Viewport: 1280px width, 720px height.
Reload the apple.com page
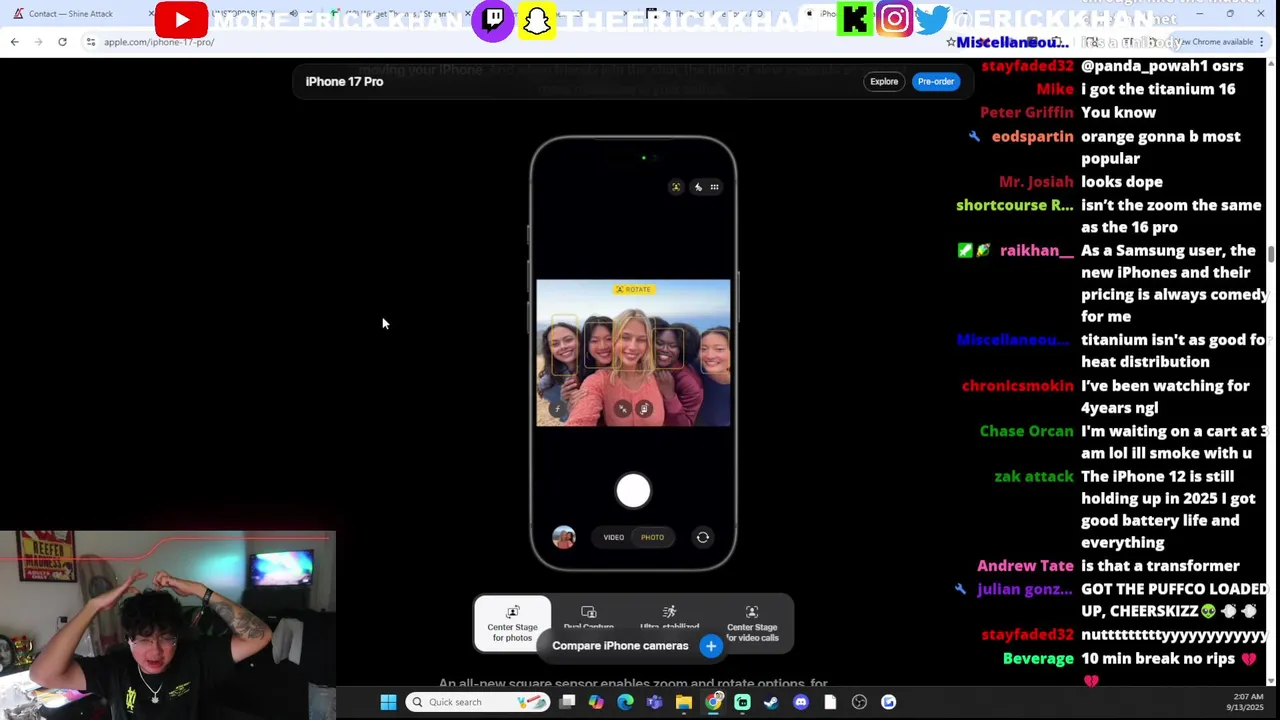(x=62, y=42)
